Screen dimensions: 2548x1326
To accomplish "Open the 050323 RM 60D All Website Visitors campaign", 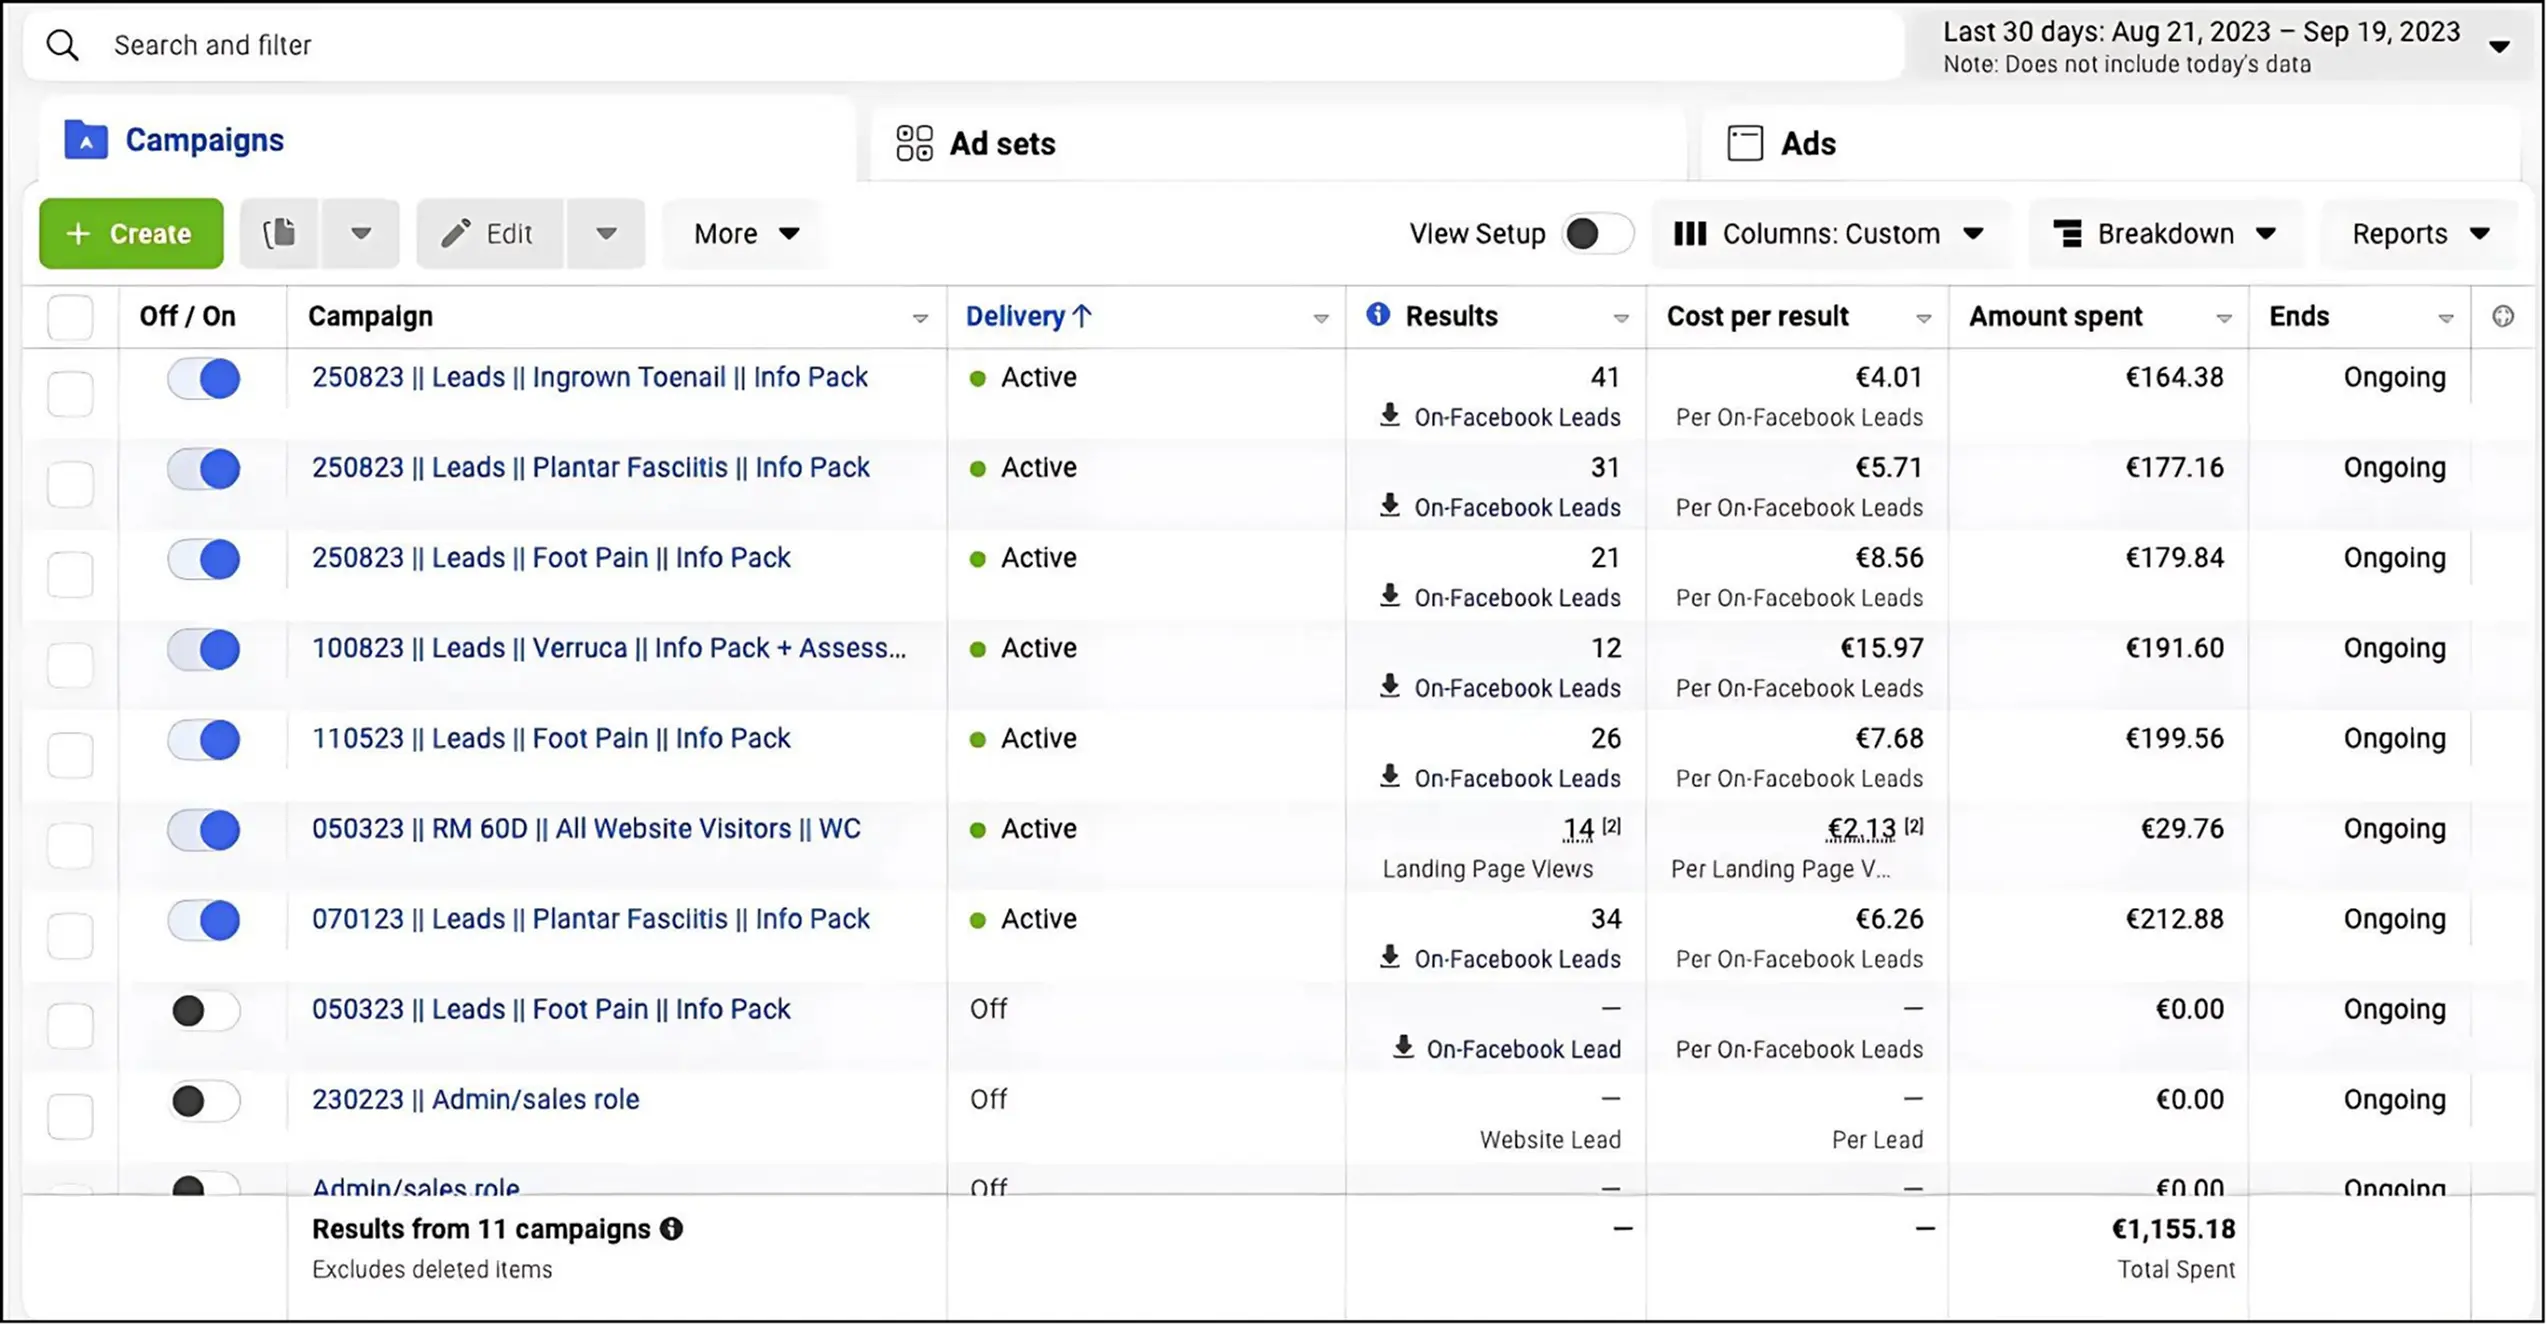I will [x=585, y=828].
